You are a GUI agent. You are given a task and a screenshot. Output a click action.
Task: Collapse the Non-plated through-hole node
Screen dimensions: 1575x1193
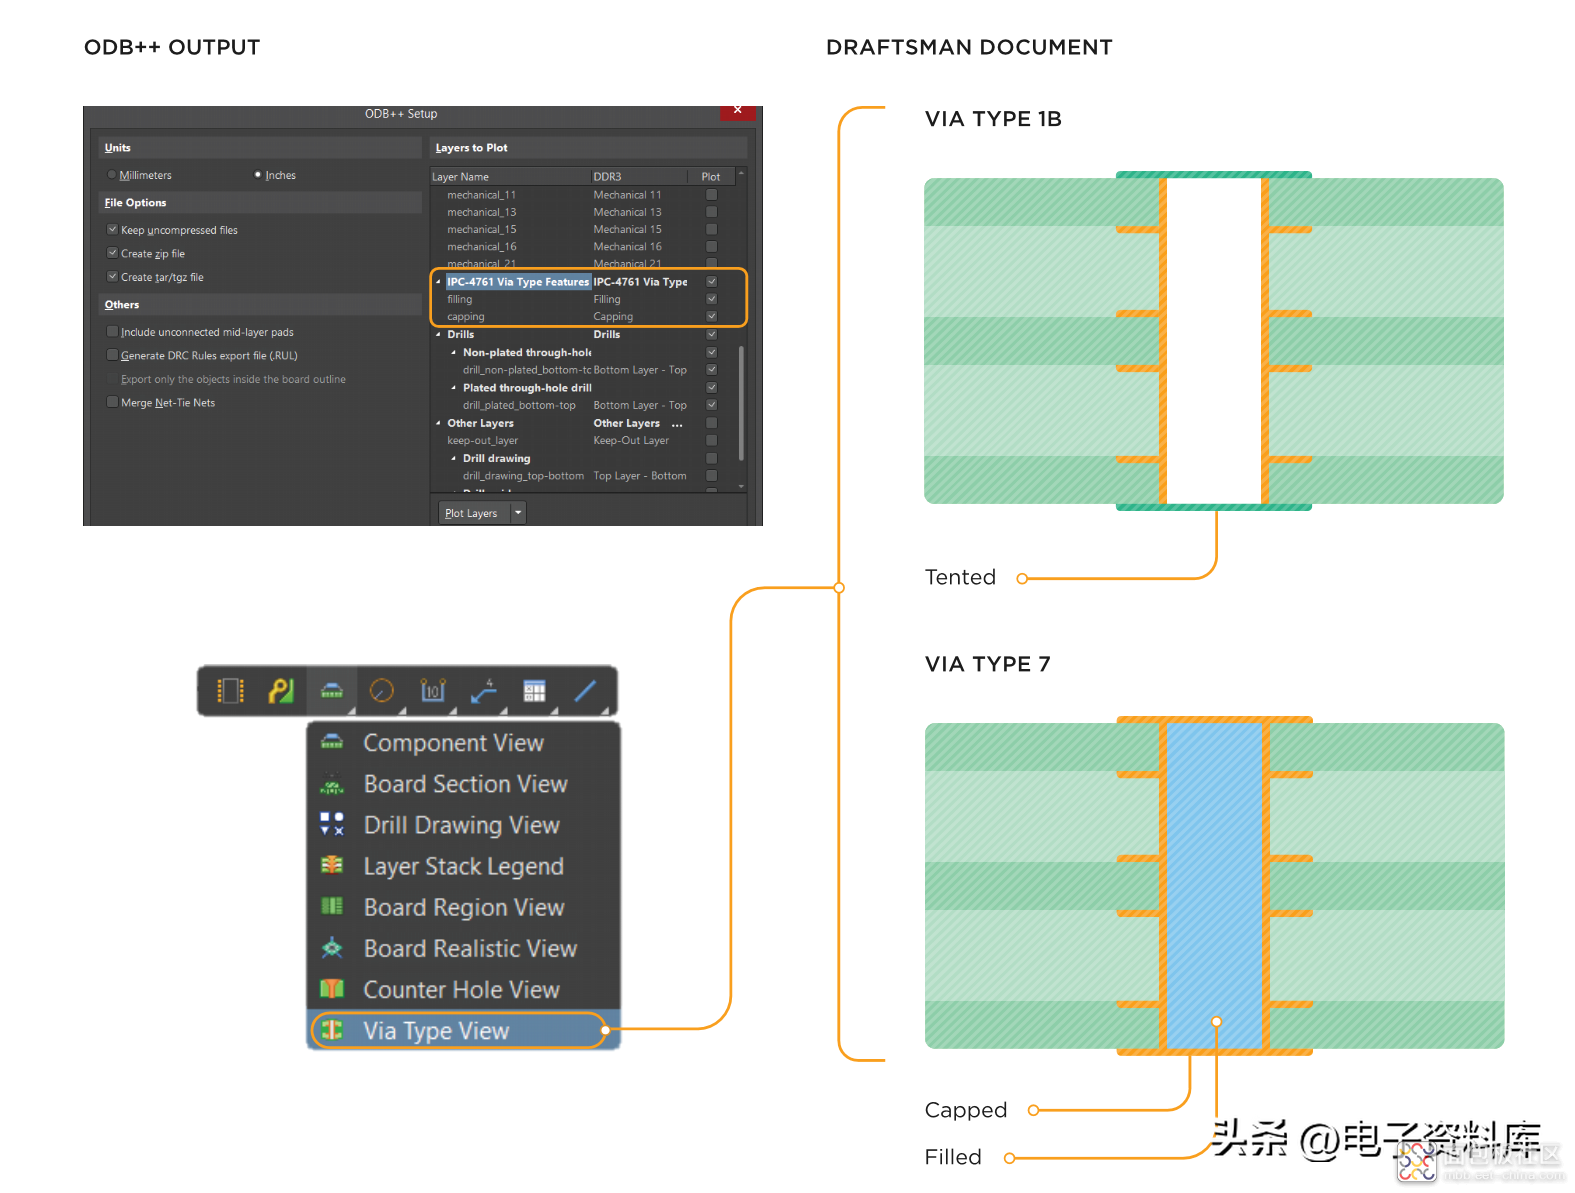453,352
